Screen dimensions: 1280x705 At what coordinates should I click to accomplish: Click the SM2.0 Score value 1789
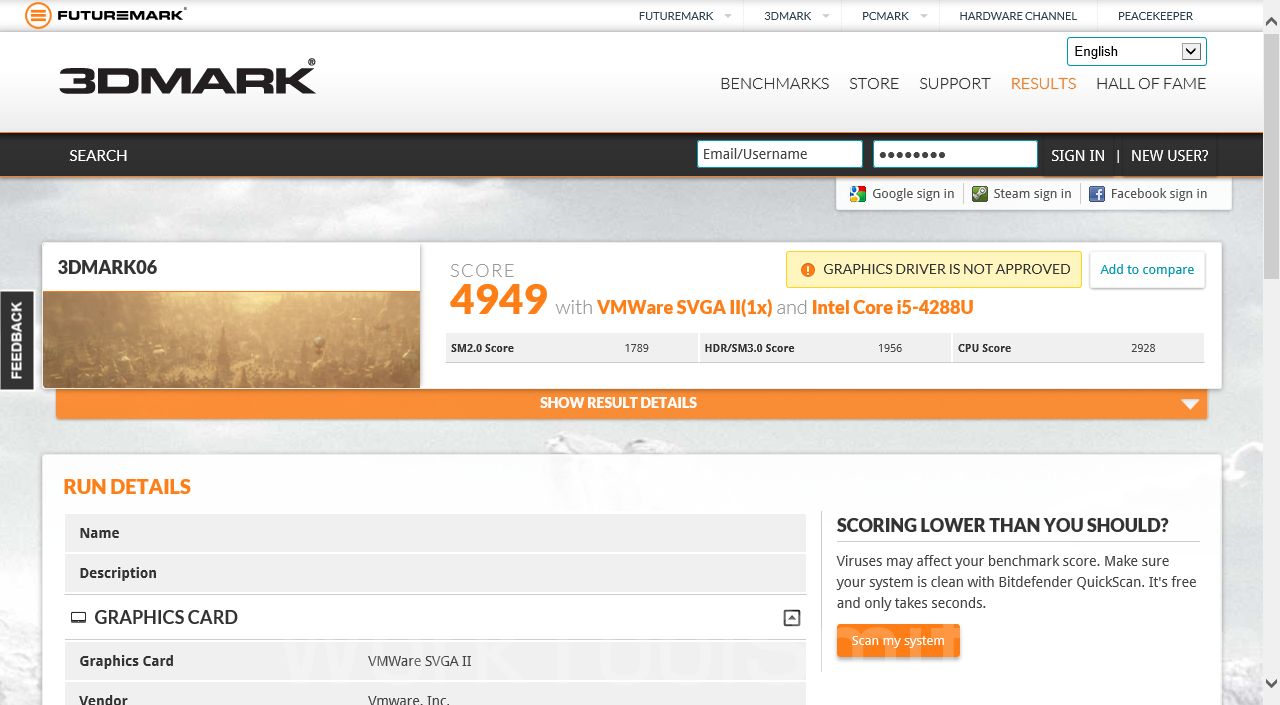[x=636, y=348]
